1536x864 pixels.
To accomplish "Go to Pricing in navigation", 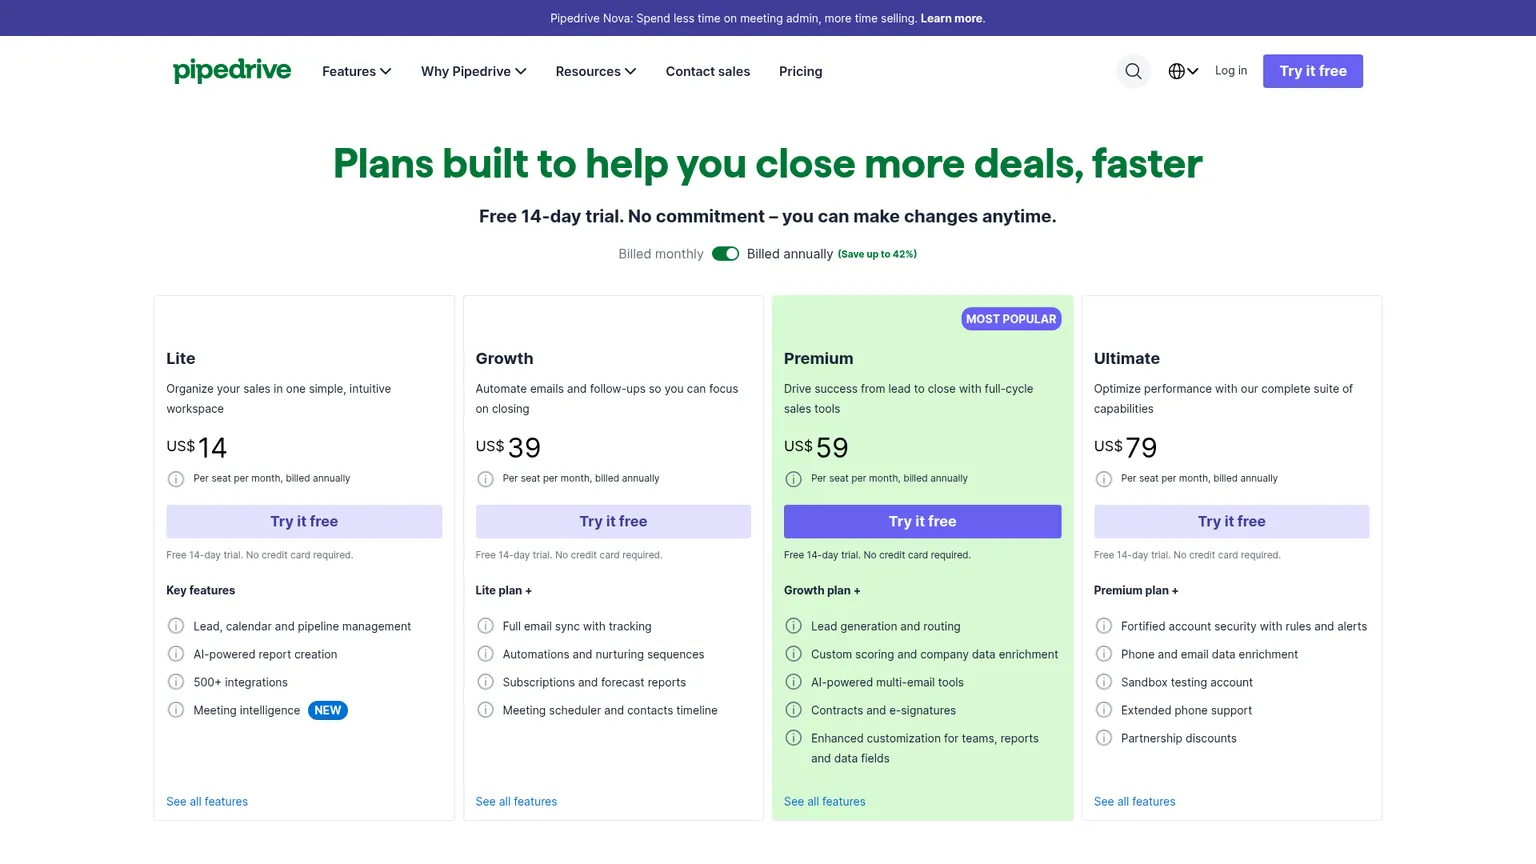I will [x=801, y=71].
